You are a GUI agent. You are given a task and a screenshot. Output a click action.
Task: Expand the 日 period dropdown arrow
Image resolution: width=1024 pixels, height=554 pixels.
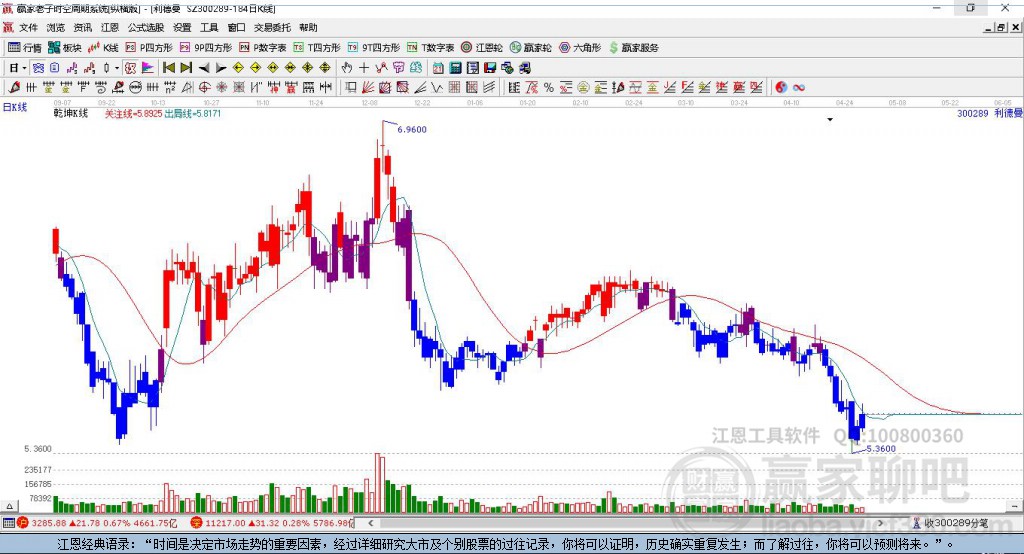(x=24, y=68)
